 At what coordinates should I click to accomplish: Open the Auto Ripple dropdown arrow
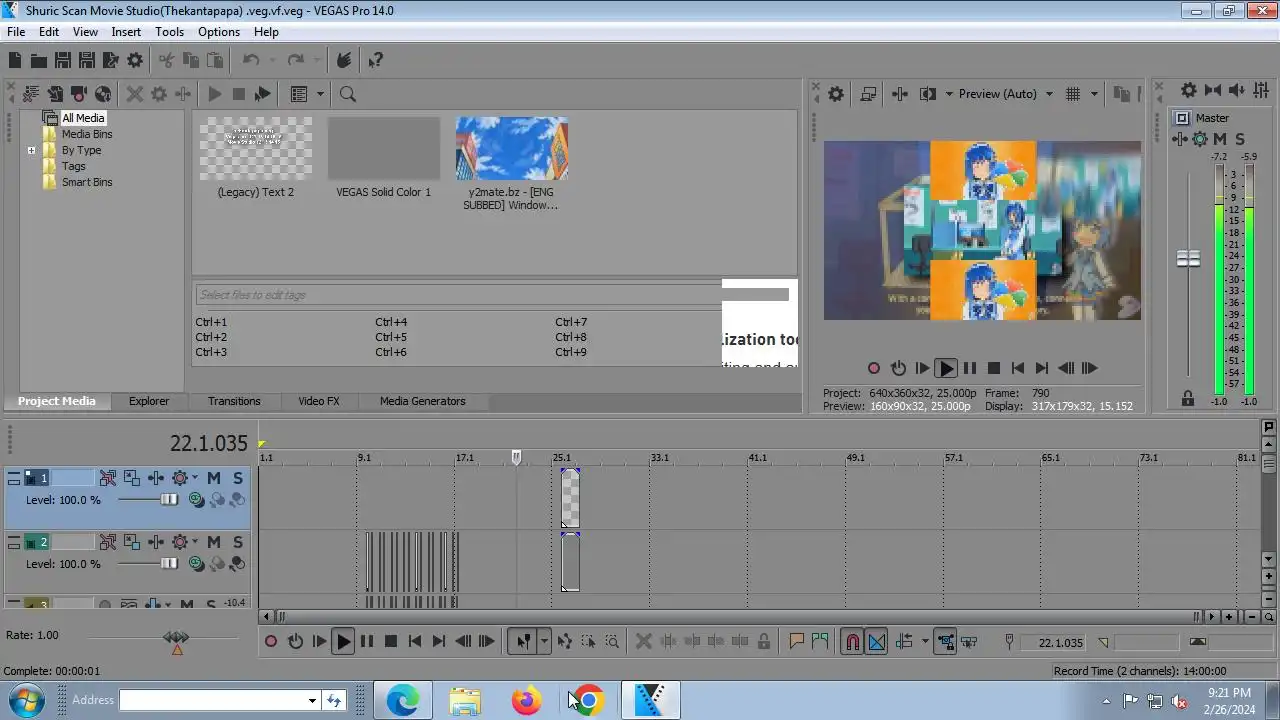pos(925,642)
